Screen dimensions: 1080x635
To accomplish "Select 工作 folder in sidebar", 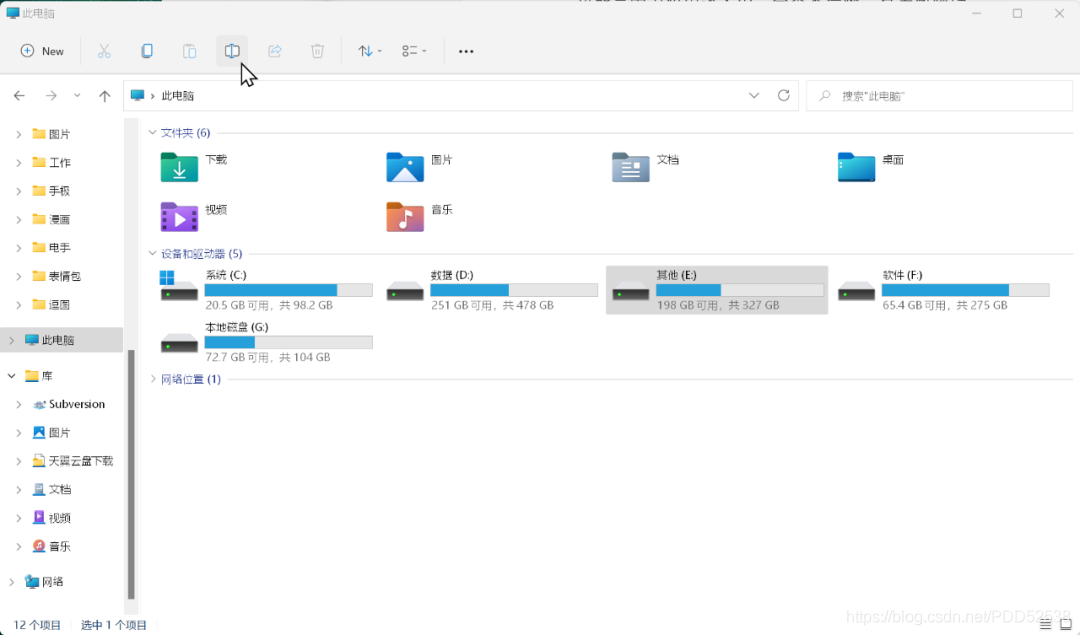I will 52,163.
